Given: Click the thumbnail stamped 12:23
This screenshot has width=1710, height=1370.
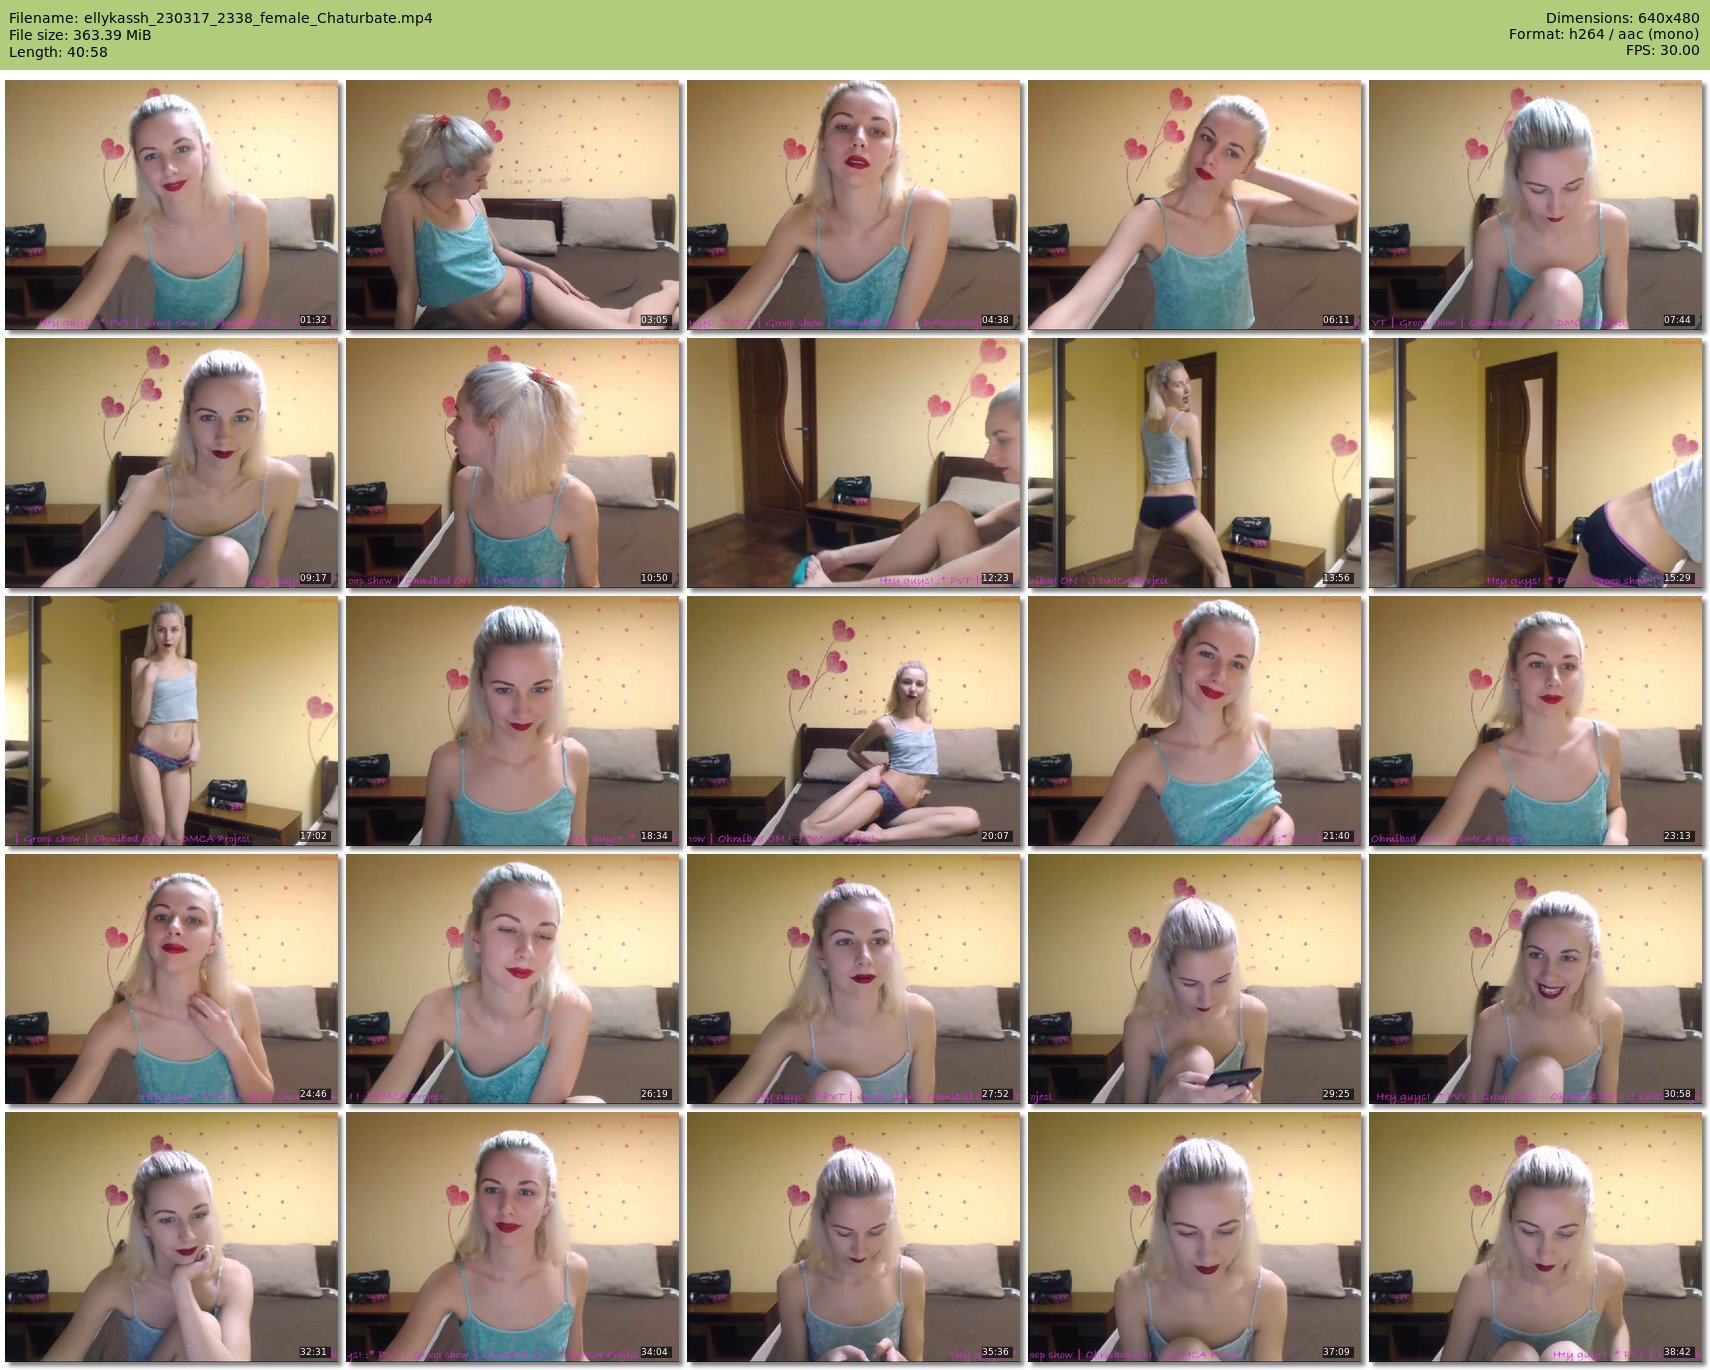Looking at the screenshot, I should (854, 463).
